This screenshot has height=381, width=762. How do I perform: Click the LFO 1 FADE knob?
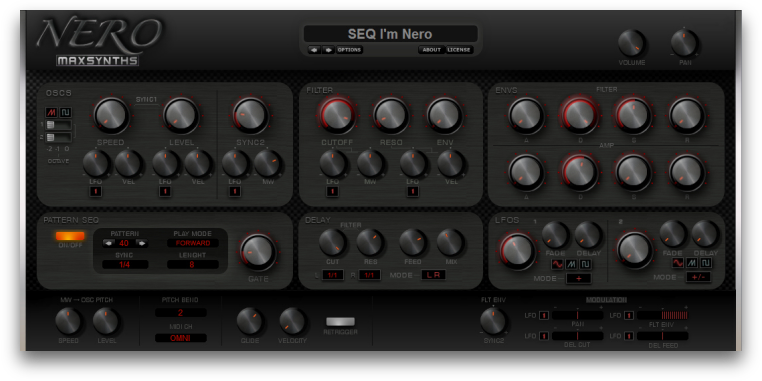(x=555, y=235)
